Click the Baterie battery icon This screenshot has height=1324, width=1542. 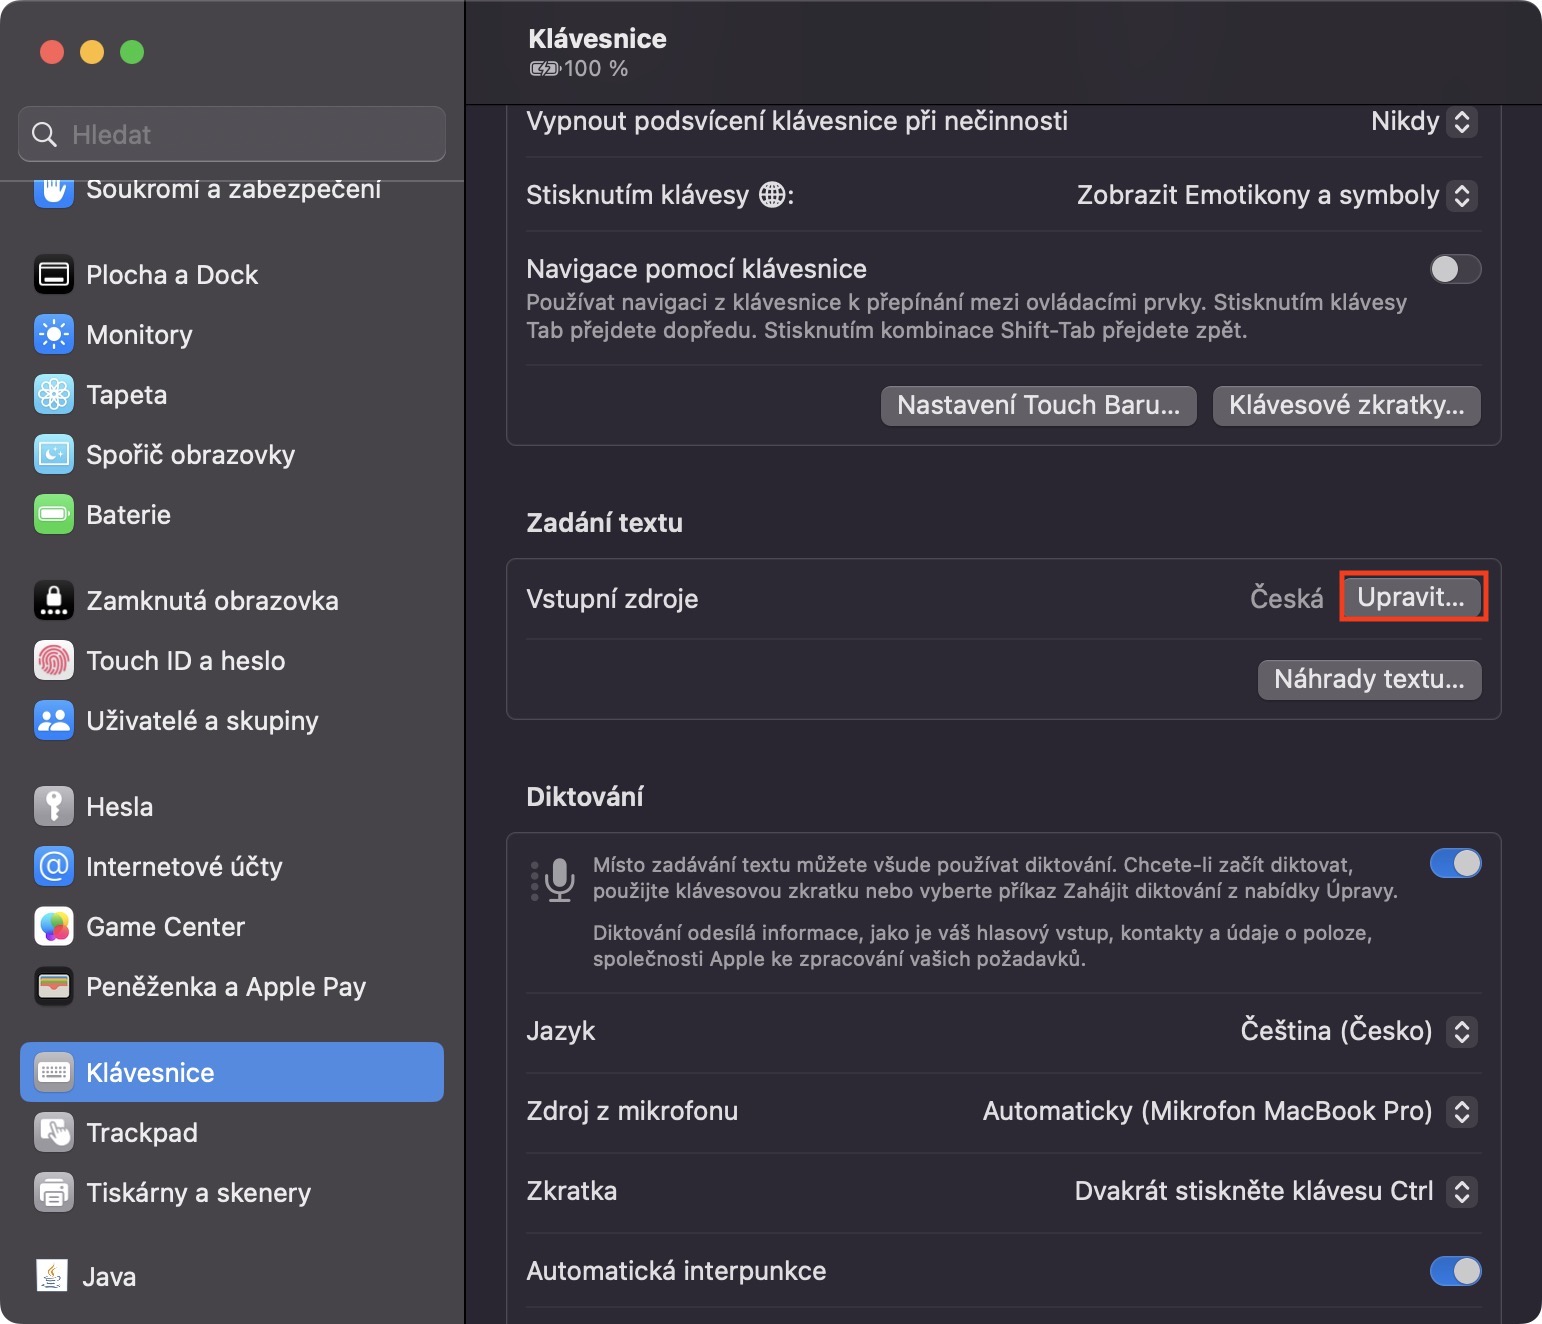(x=54, y=515)
